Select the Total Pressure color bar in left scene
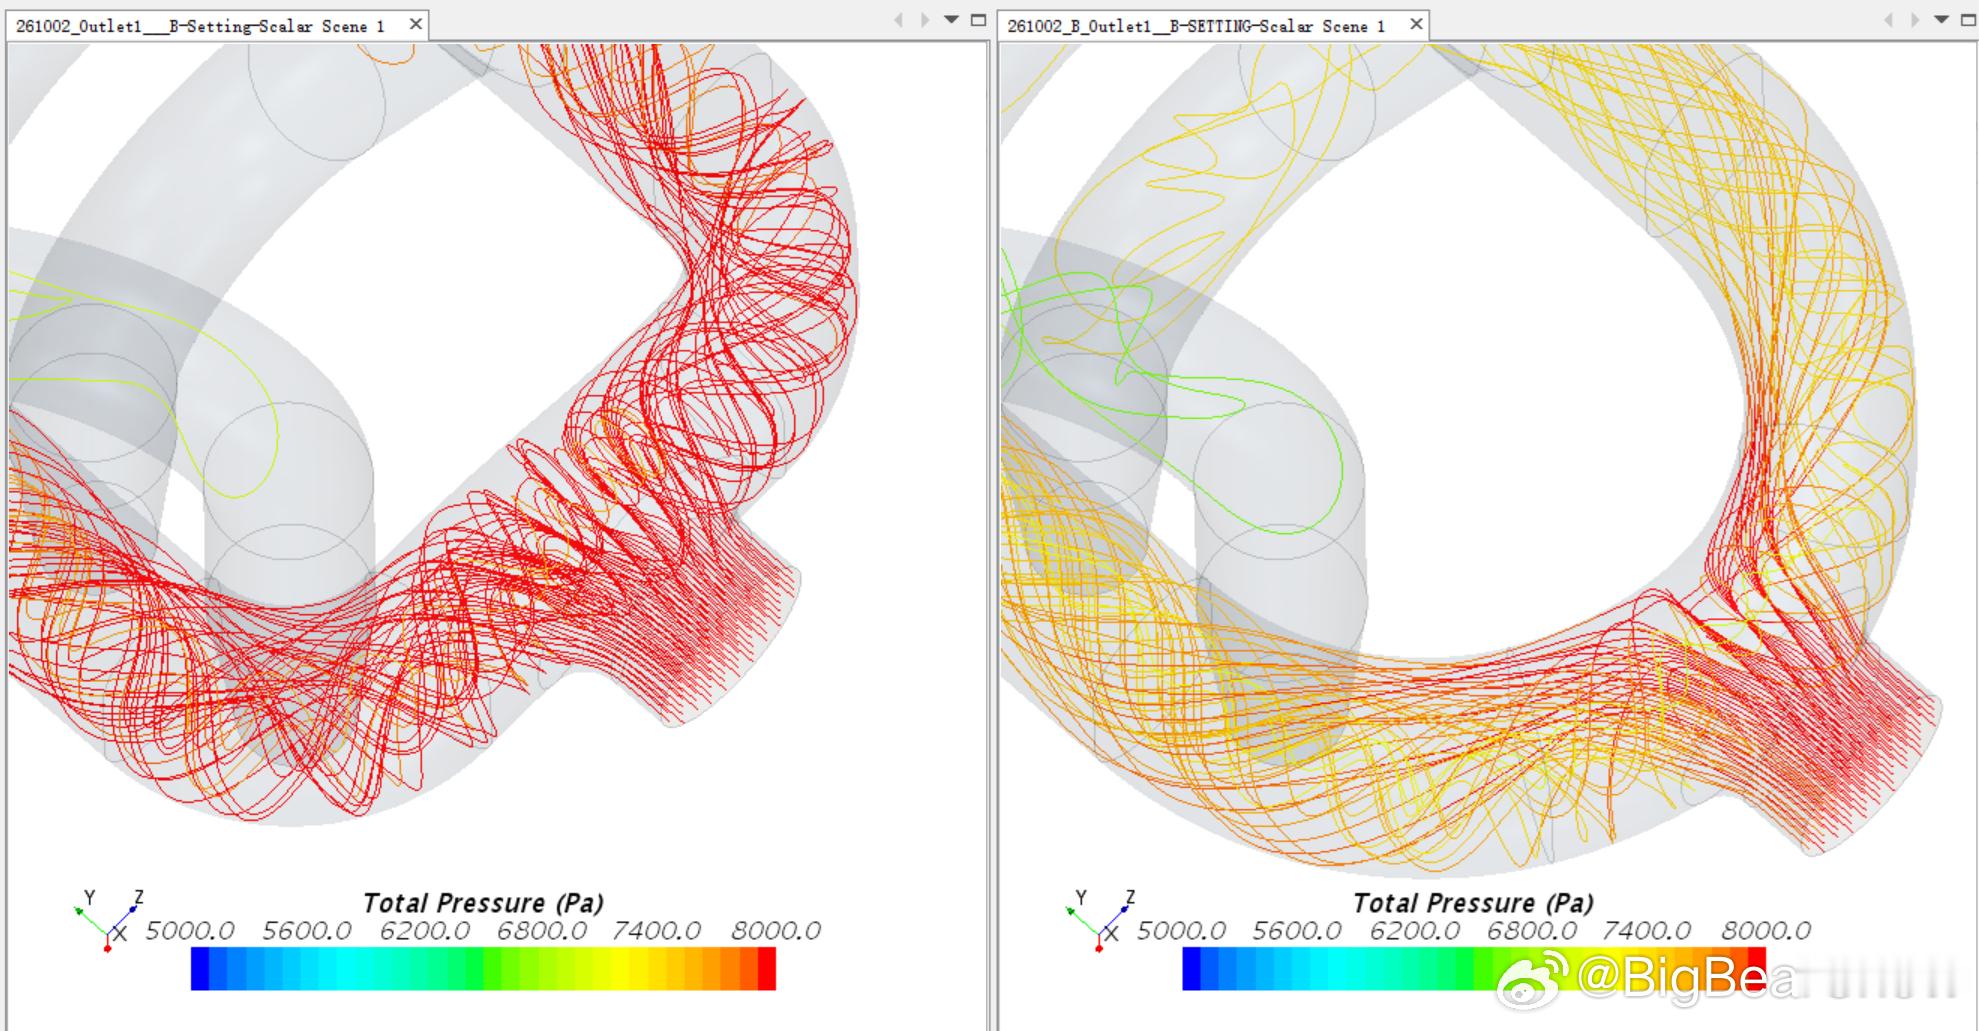The image size is (1979, 1031). pos(483,969)
